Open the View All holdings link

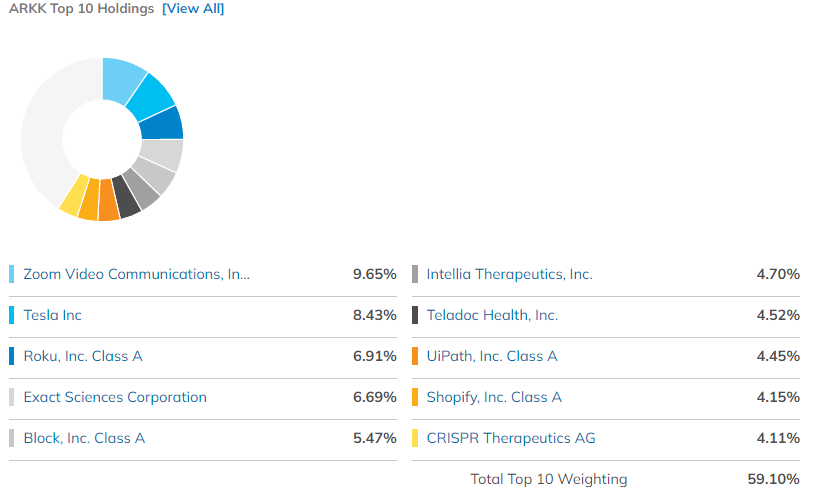click(193, 9)
